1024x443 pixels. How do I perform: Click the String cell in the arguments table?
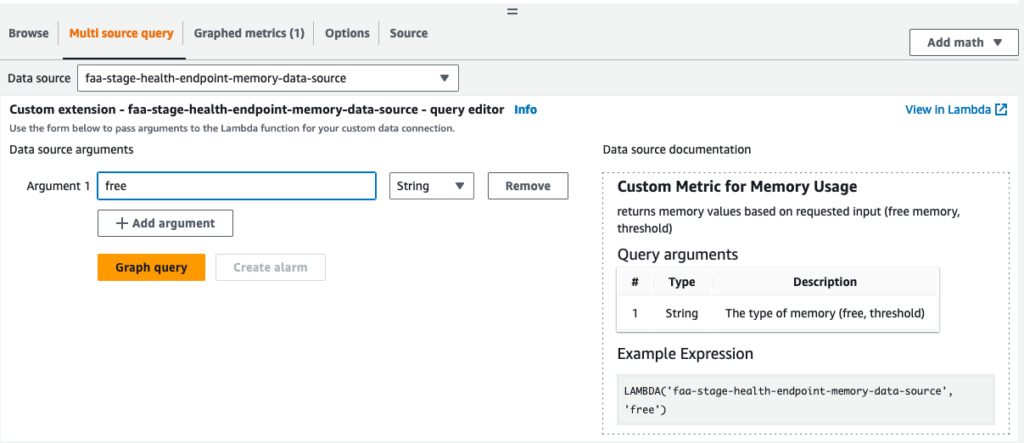tap(682, 313)
